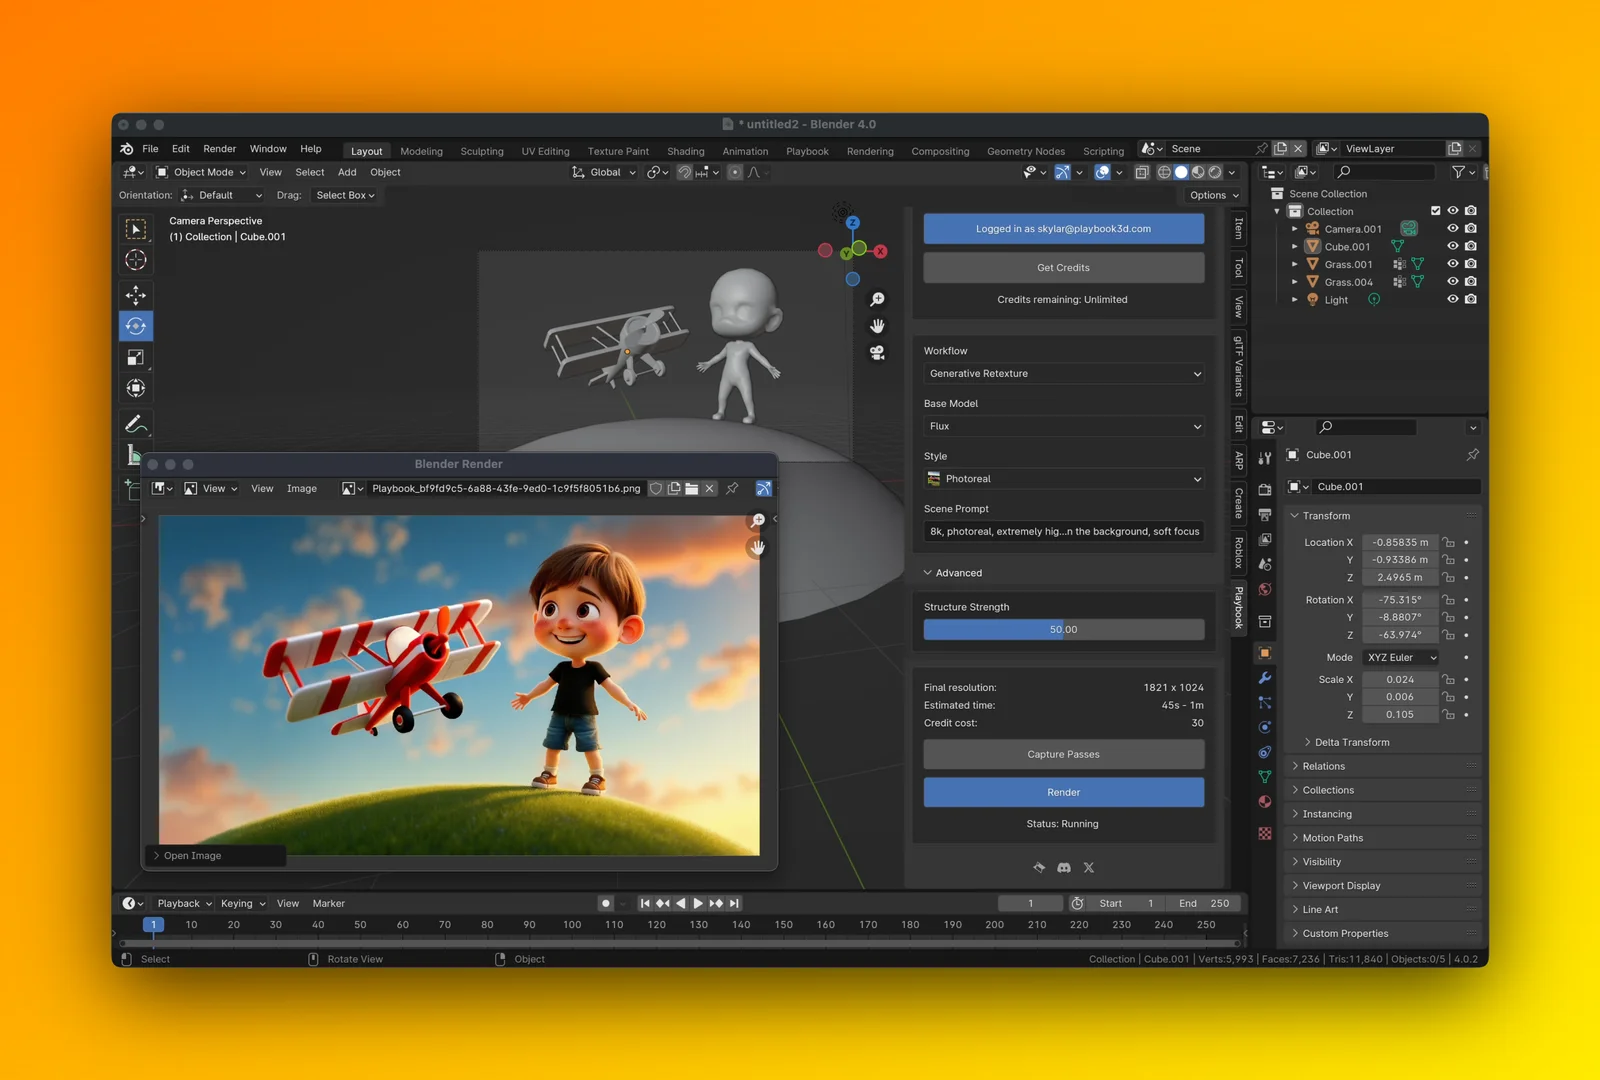The height and width of the screenshot is (1080, 1600).
Task: Select the Move tool in the toolbar
Action: (x=136, y=294)
